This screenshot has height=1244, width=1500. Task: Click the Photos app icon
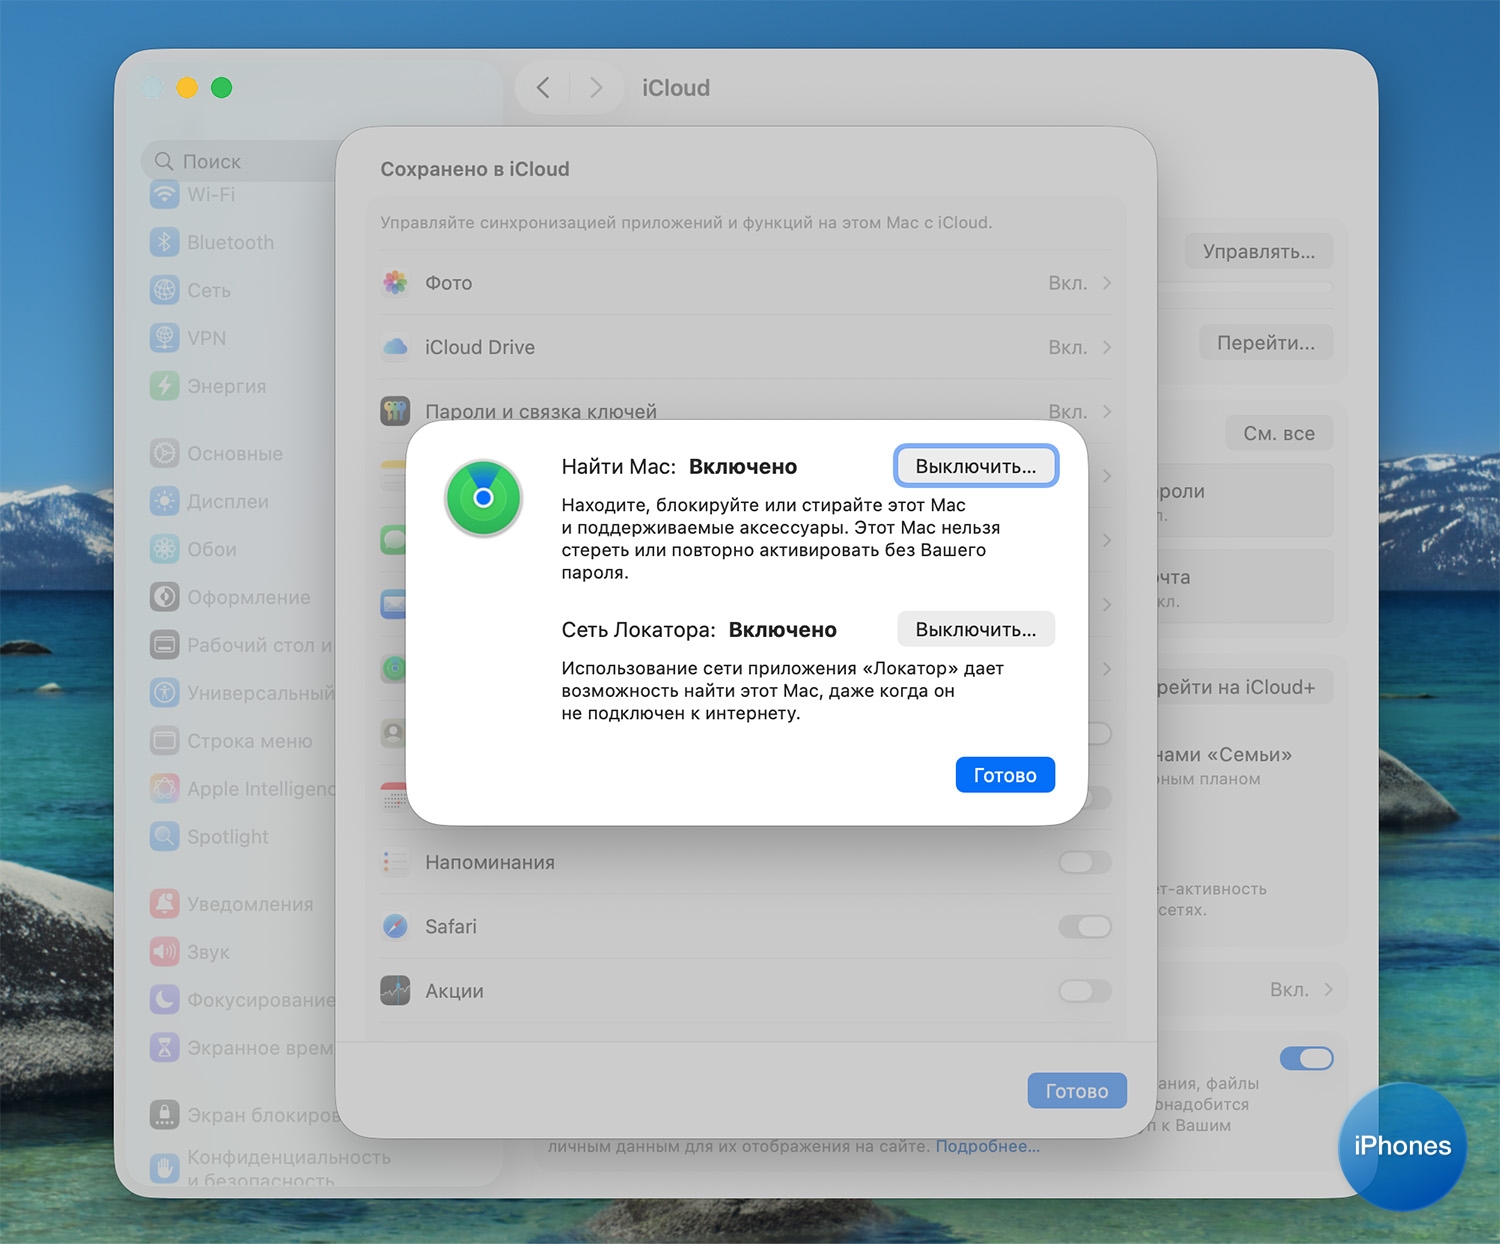396,283
